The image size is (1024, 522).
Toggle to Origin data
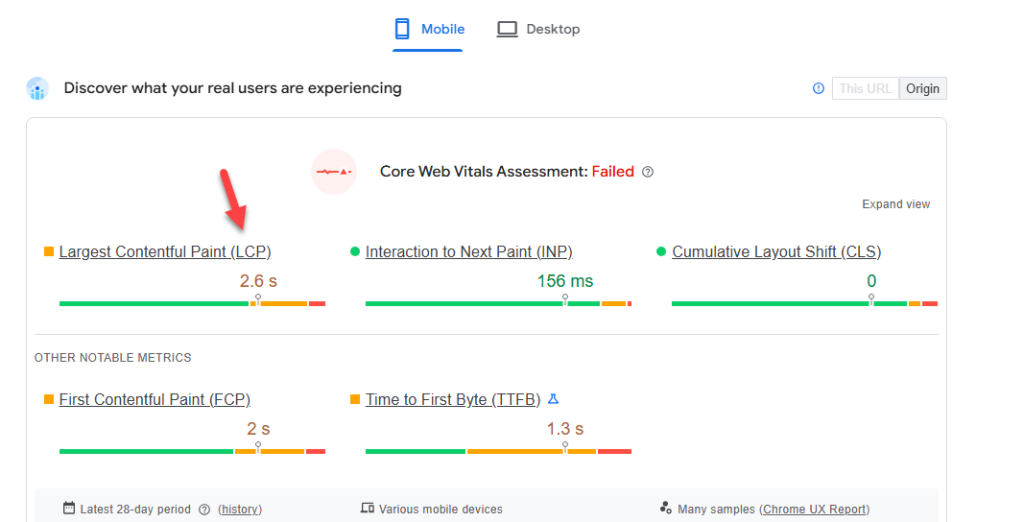(x=922, y=88)
